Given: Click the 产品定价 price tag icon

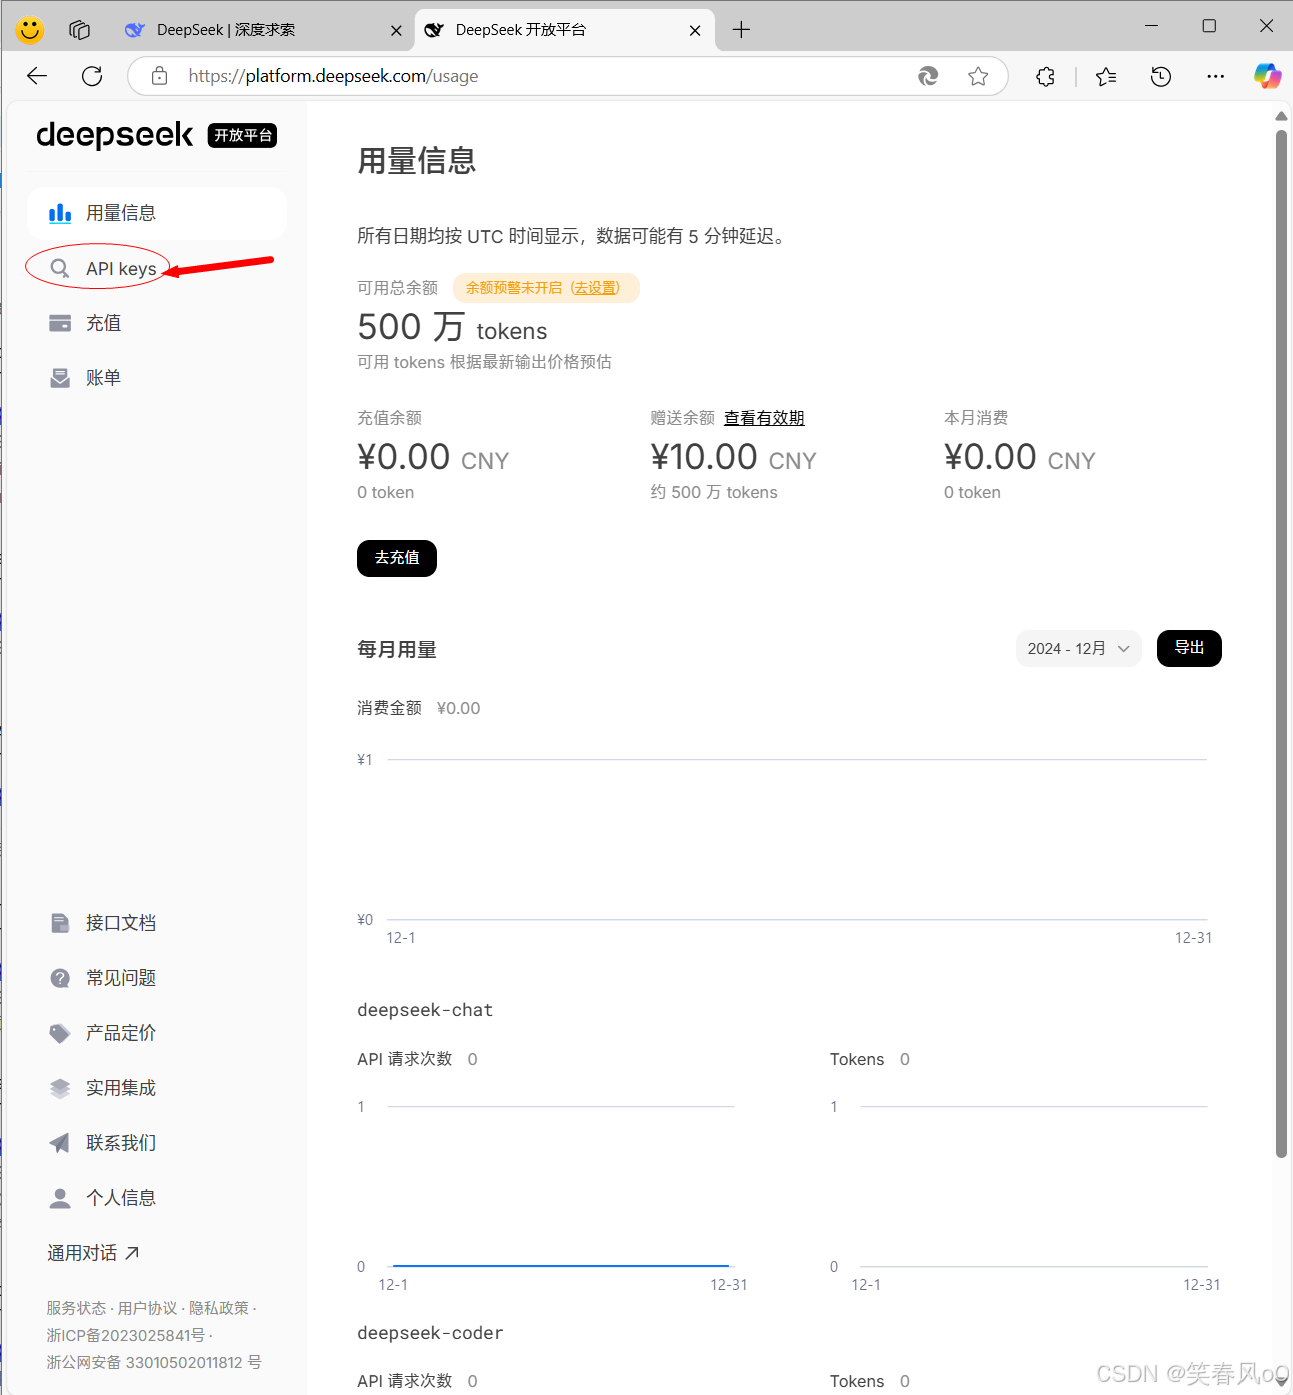Looking at the screenshot, I should point(60,1033).
